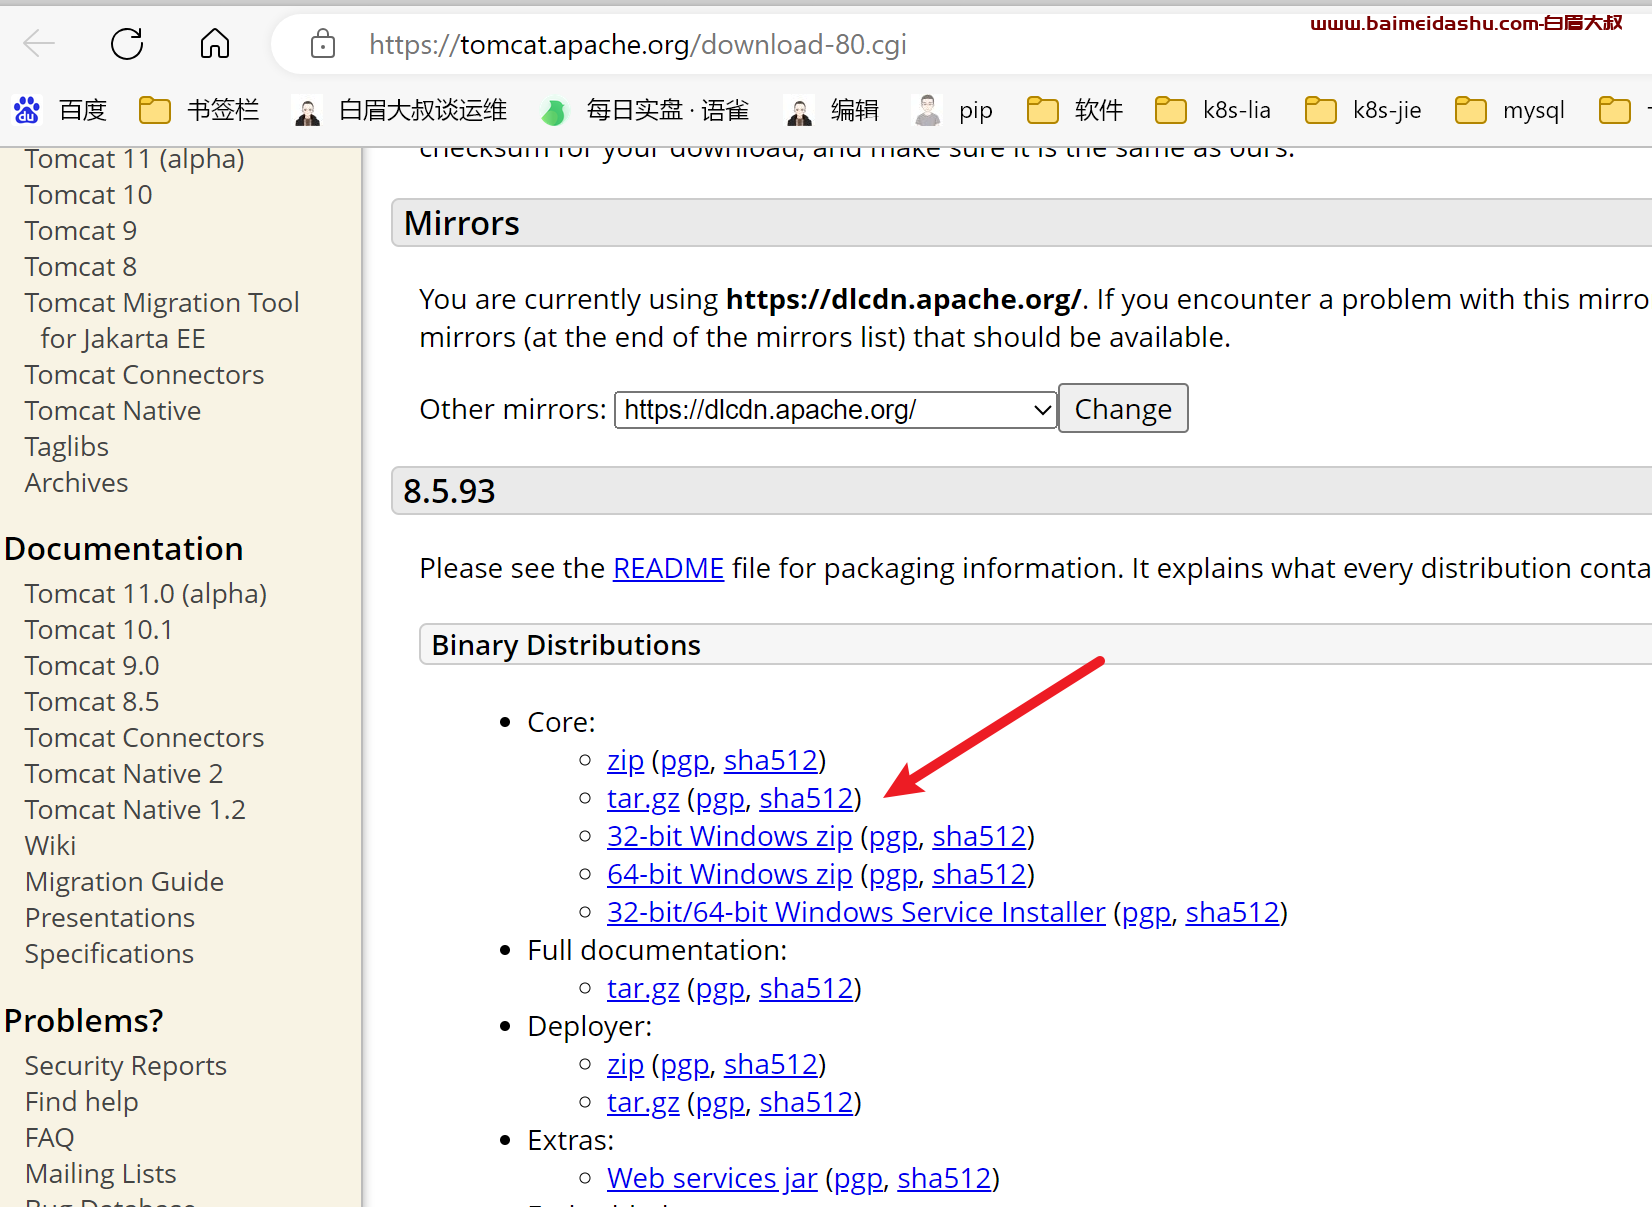
Task: Click the address bar URL
Action: (638, 44)
